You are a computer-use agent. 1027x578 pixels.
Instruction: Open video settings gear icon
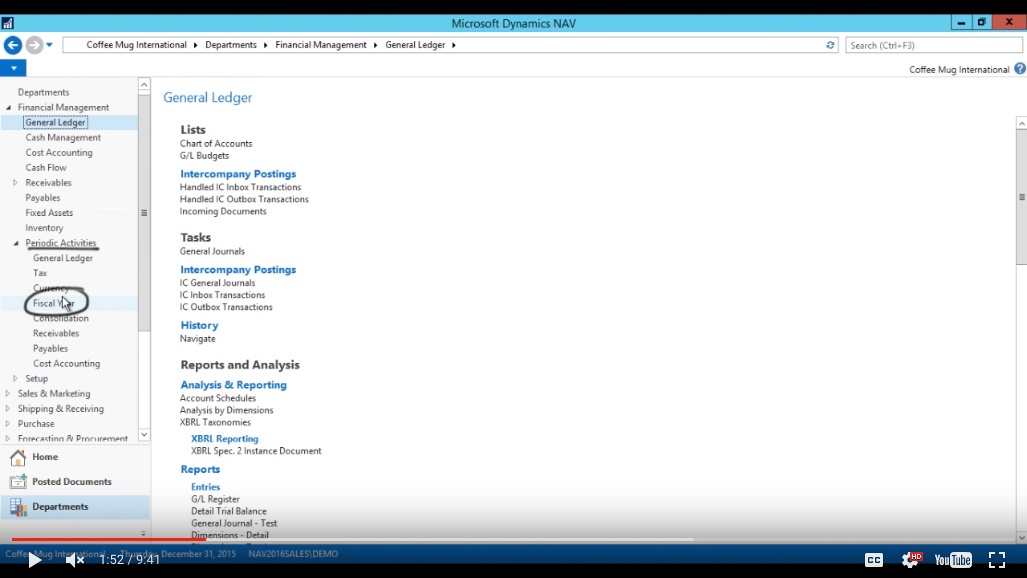(910, 560)
